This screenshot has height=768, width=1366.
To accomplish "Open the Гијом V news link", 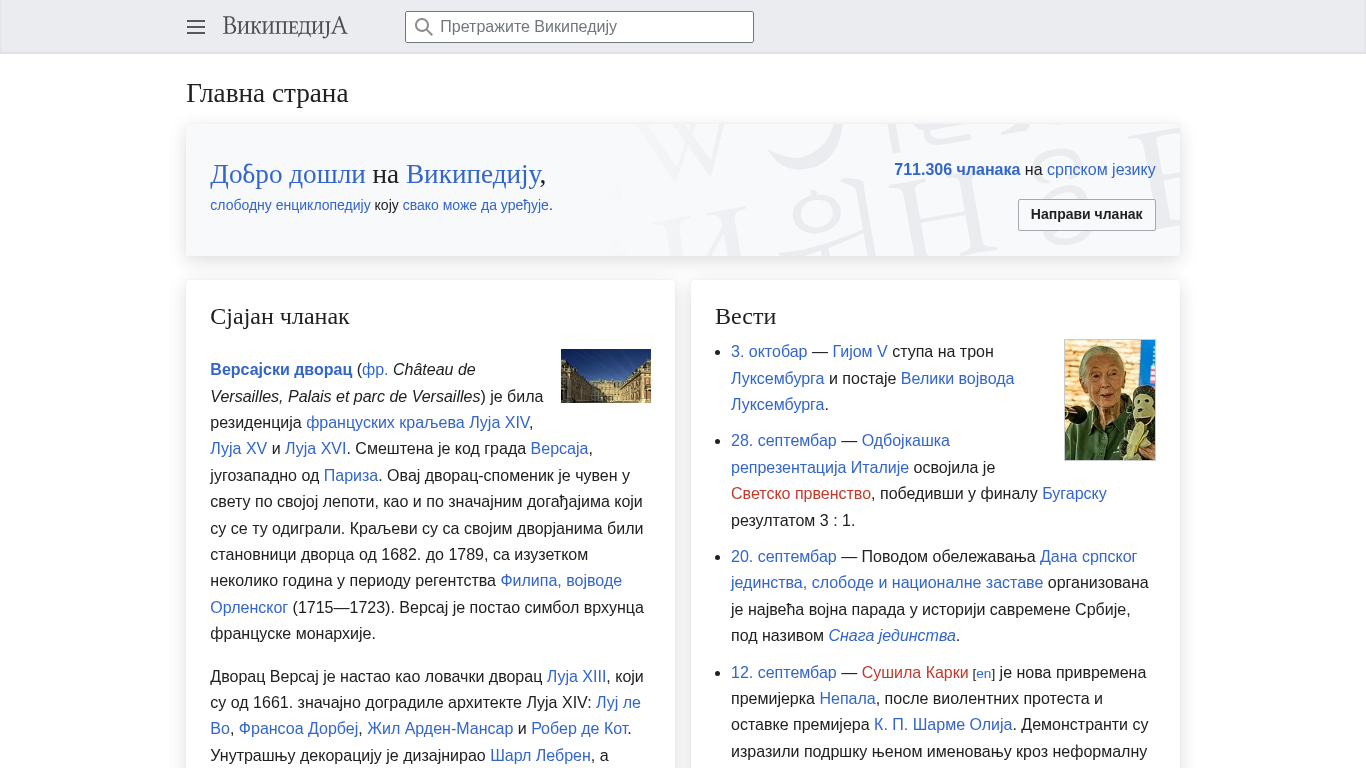I will [859, 352].
